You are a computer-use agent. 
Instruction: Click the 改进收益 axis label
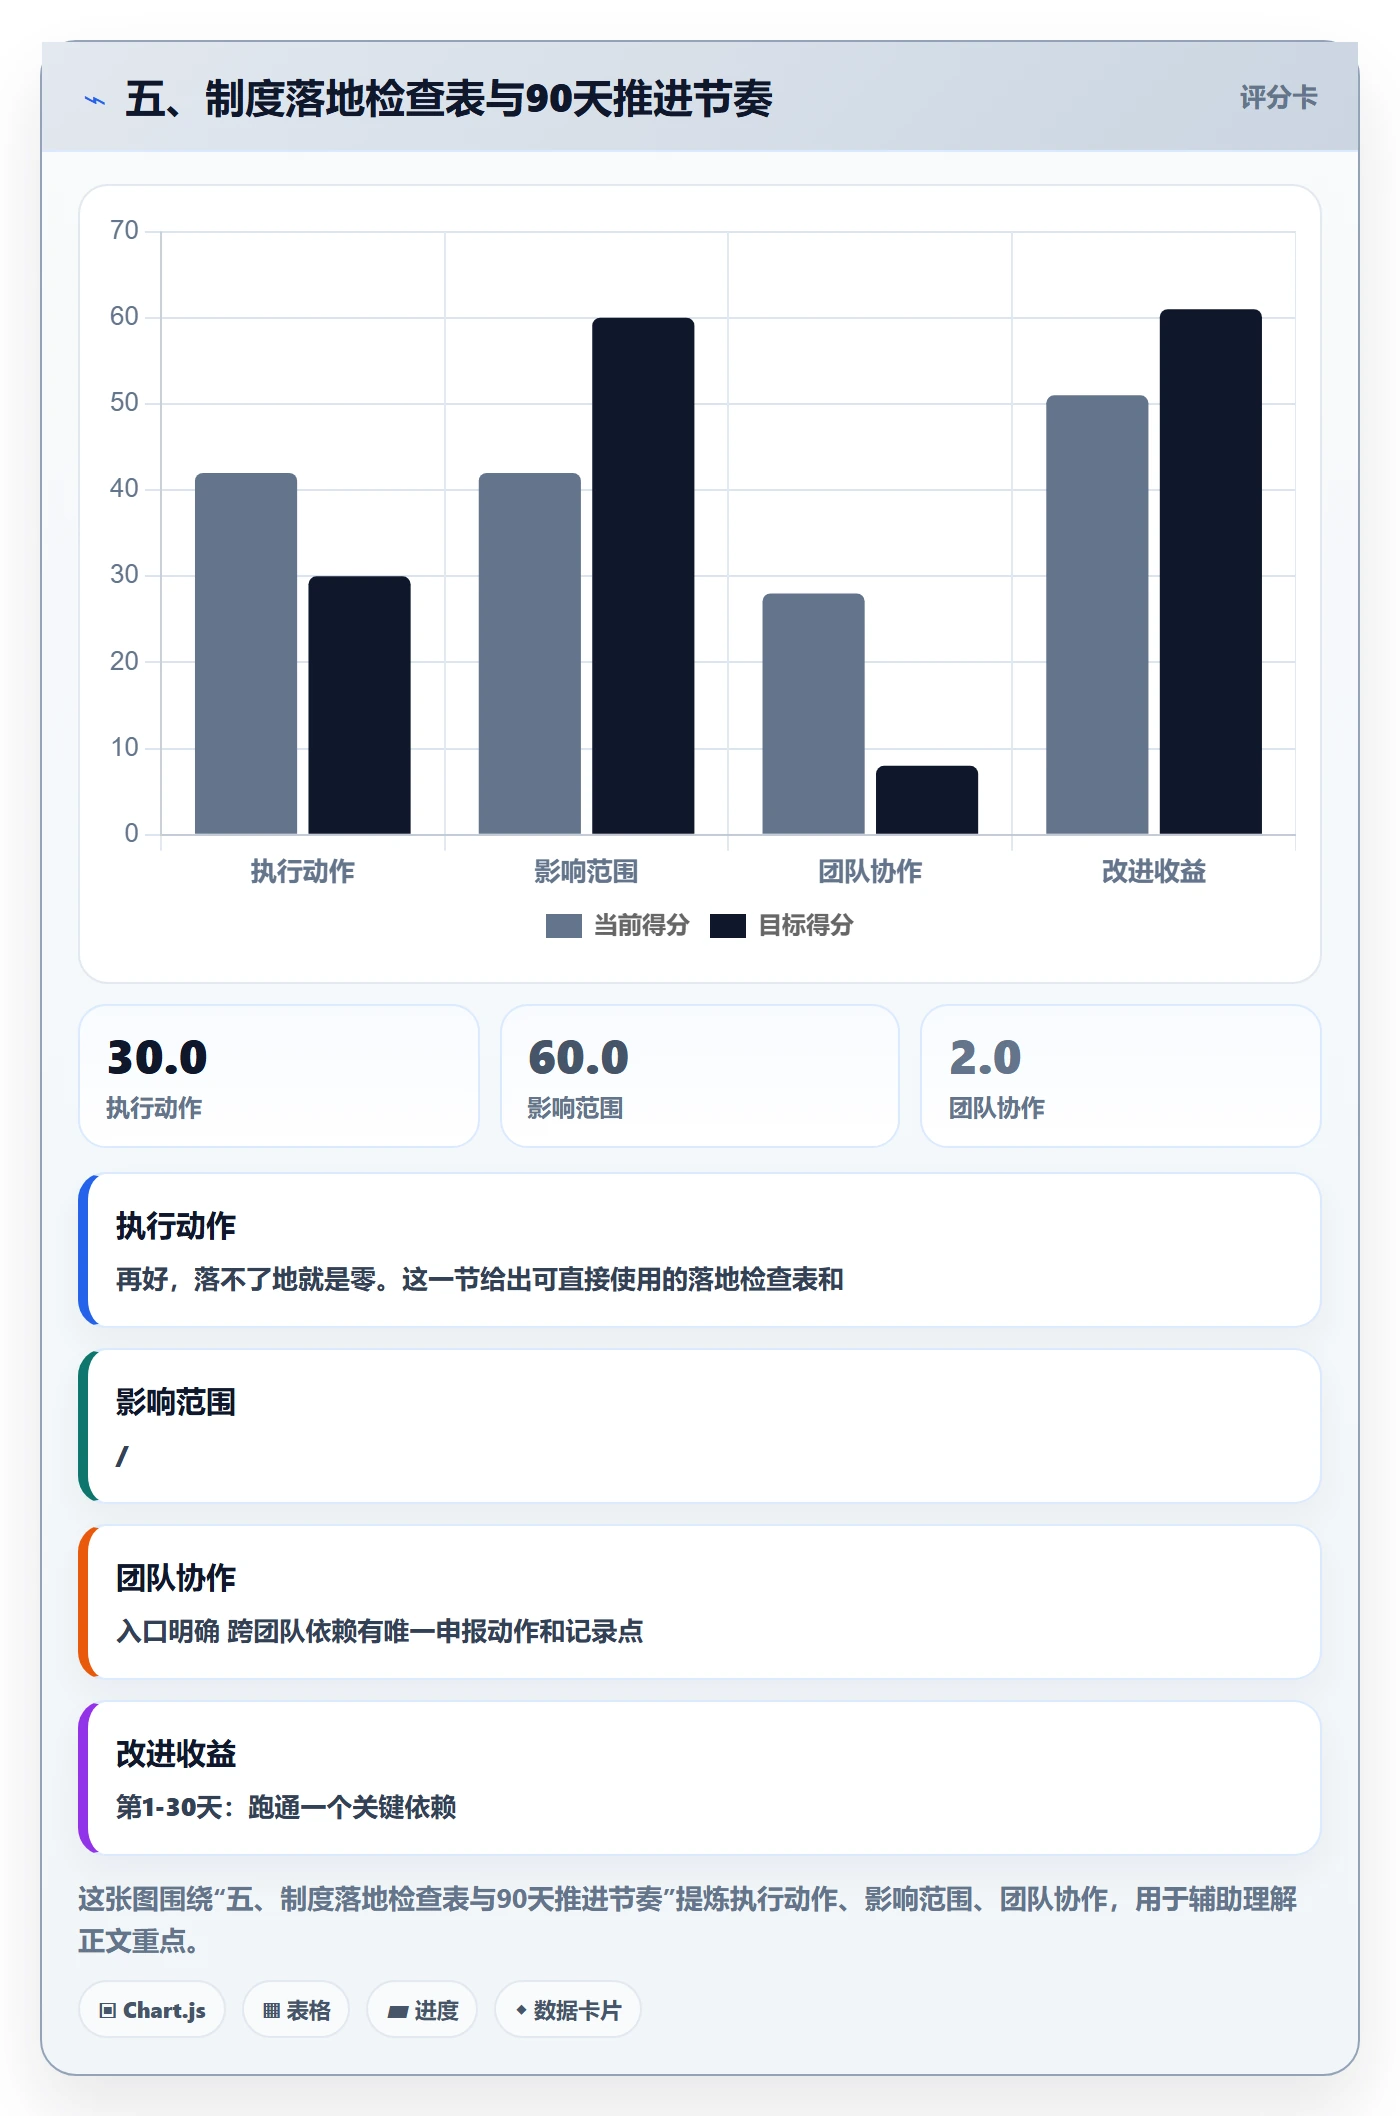click(1153, 872)
